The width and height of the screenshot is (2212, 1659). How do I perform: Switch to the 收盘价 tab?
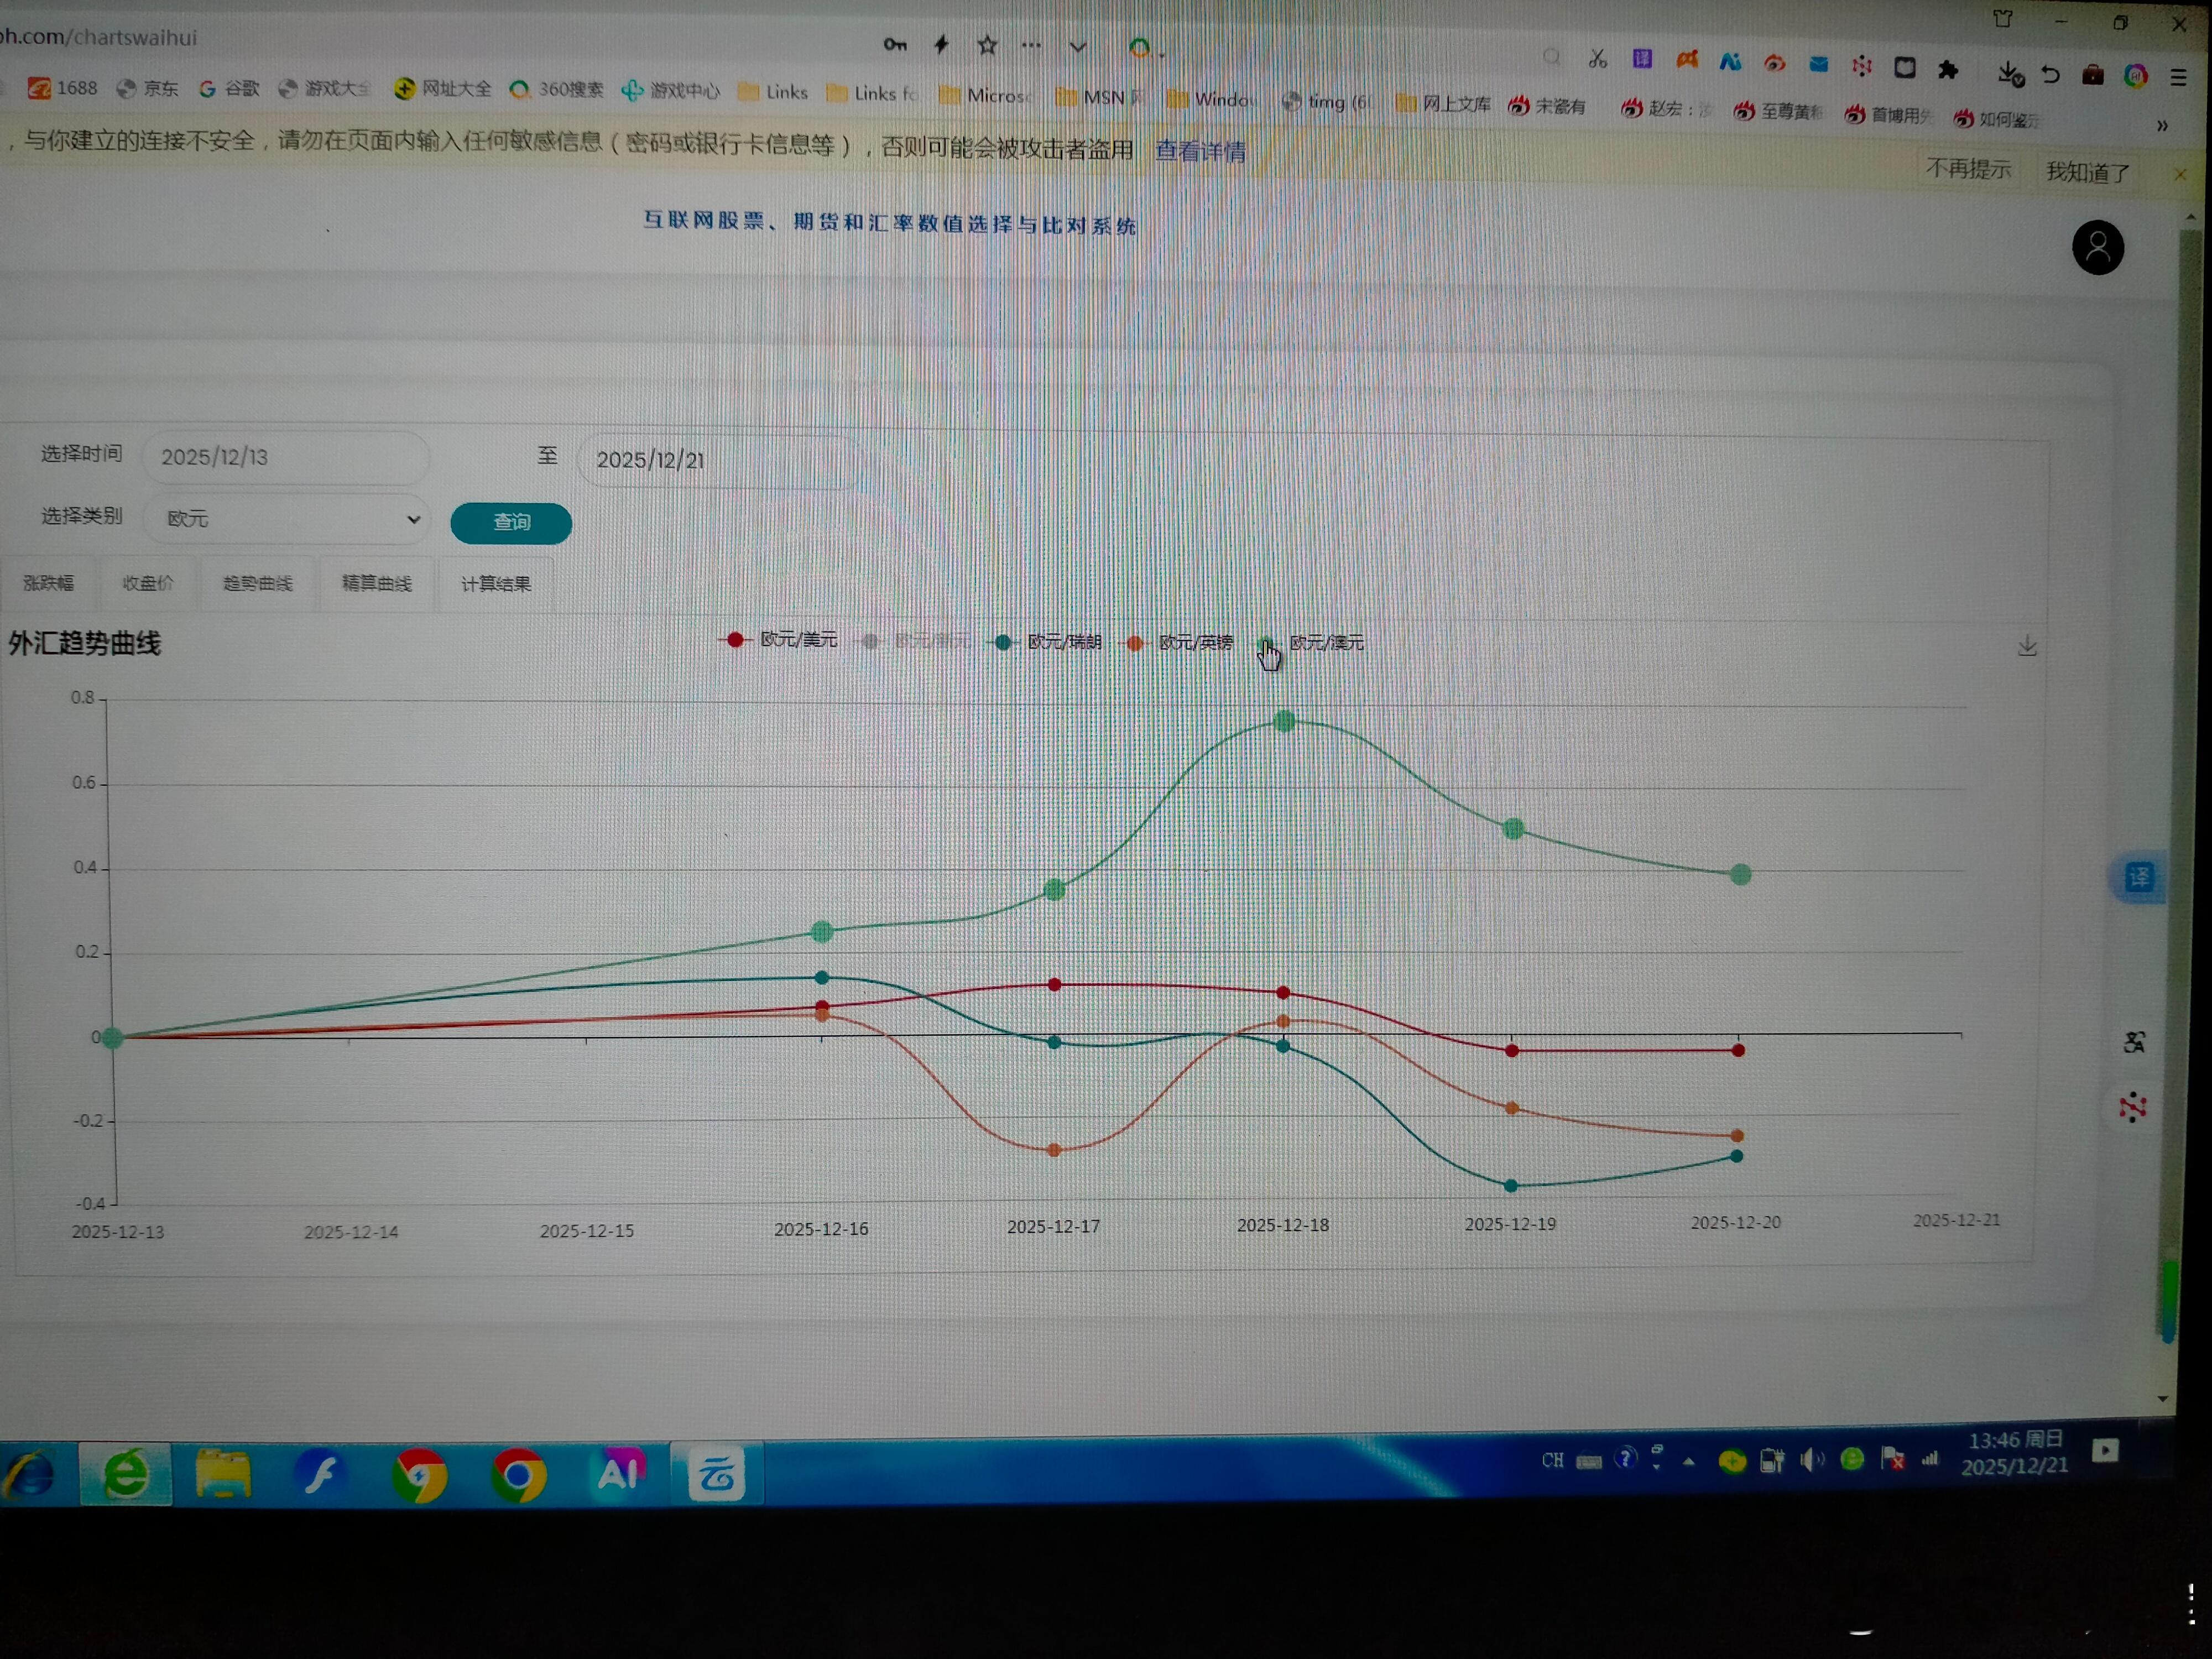(148, 583)
